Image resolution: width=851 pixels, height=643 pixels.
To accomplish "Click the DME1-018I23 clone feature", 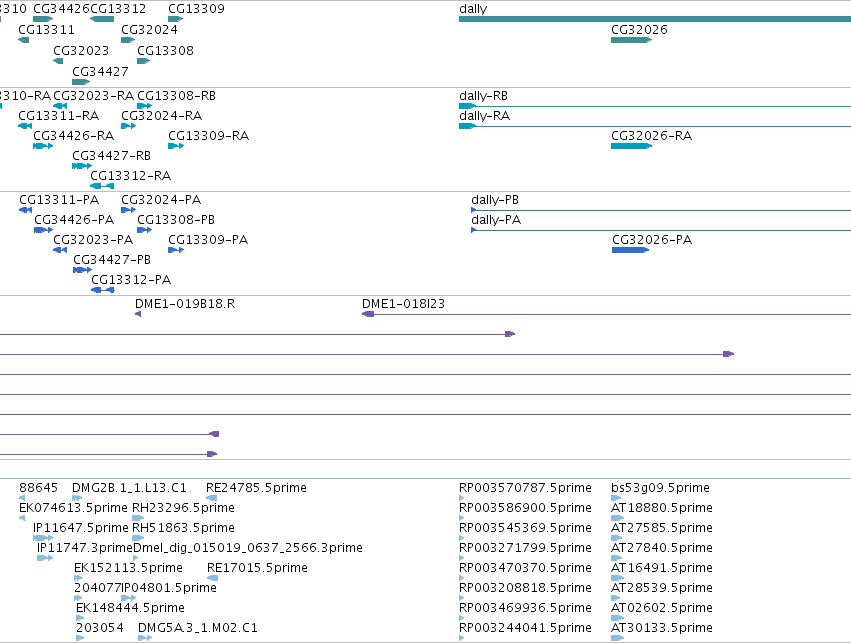I will coord(606,314).
